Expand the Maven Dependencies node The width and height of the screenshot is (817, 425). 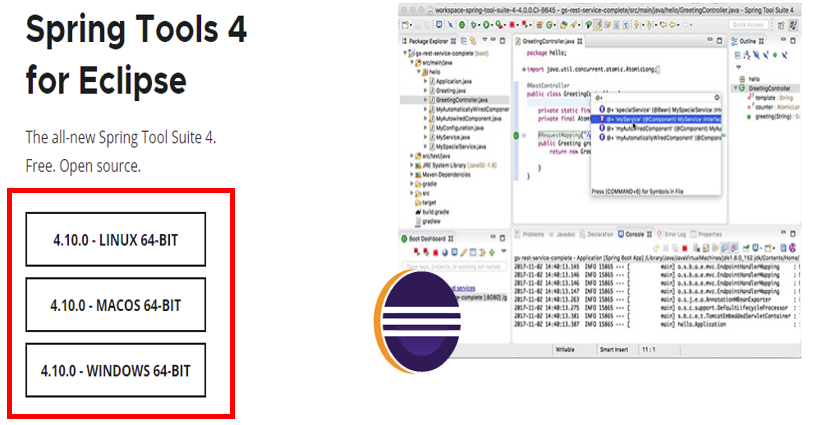(x=412, y=174)
